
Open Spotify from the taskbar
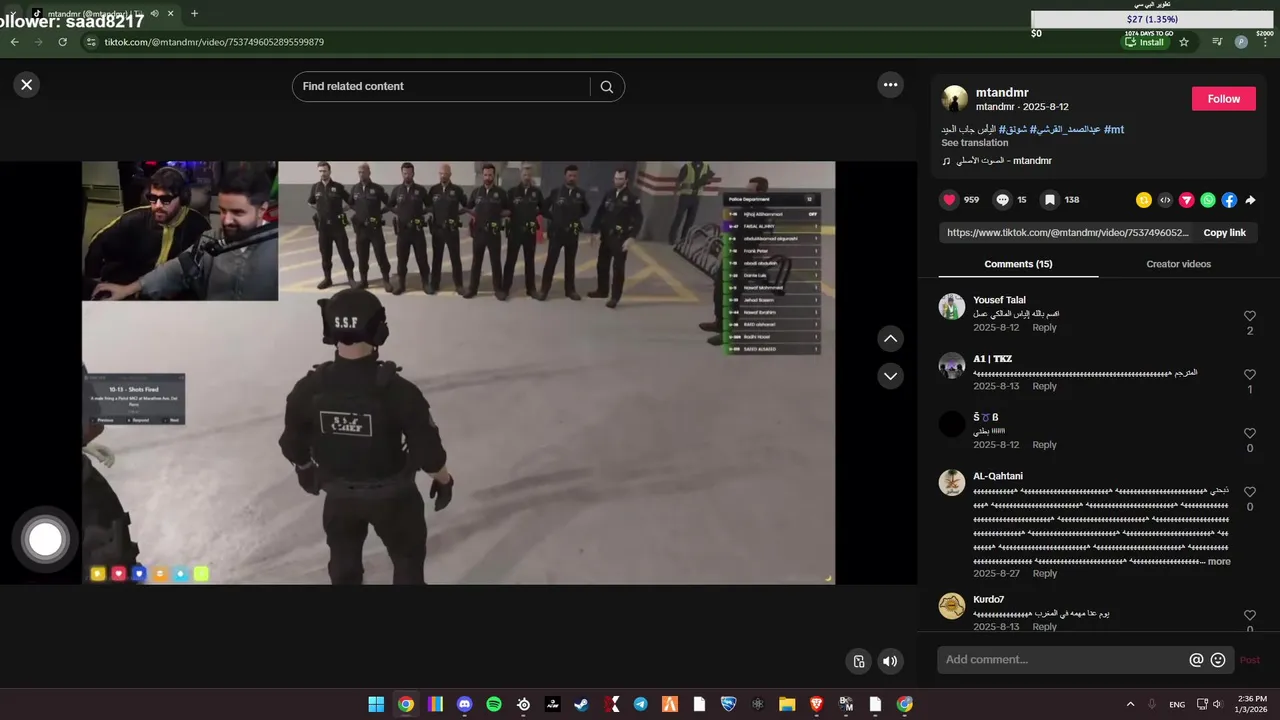click(494, 704)
